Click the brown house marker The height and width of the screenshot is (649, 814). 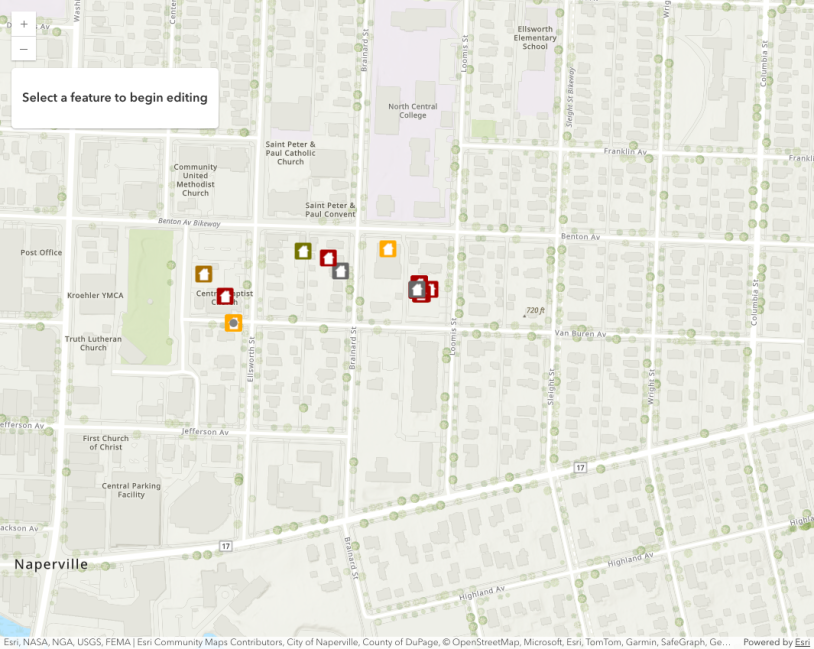click(x=204, y=274)
